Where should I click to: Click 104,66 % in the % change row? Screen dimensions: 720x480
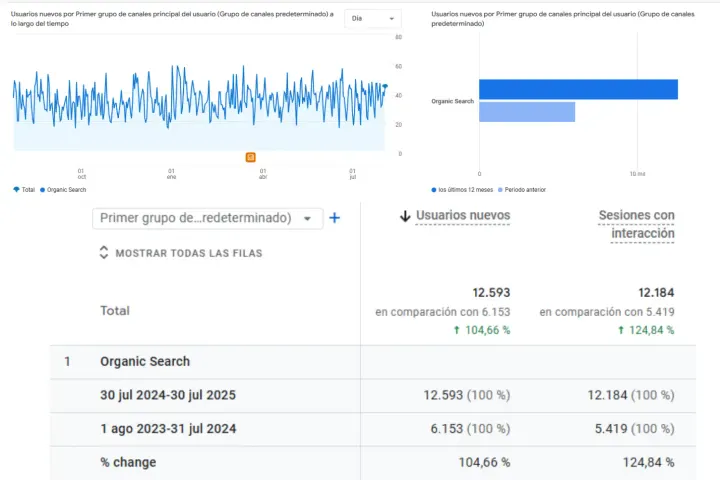pos(484,463)
